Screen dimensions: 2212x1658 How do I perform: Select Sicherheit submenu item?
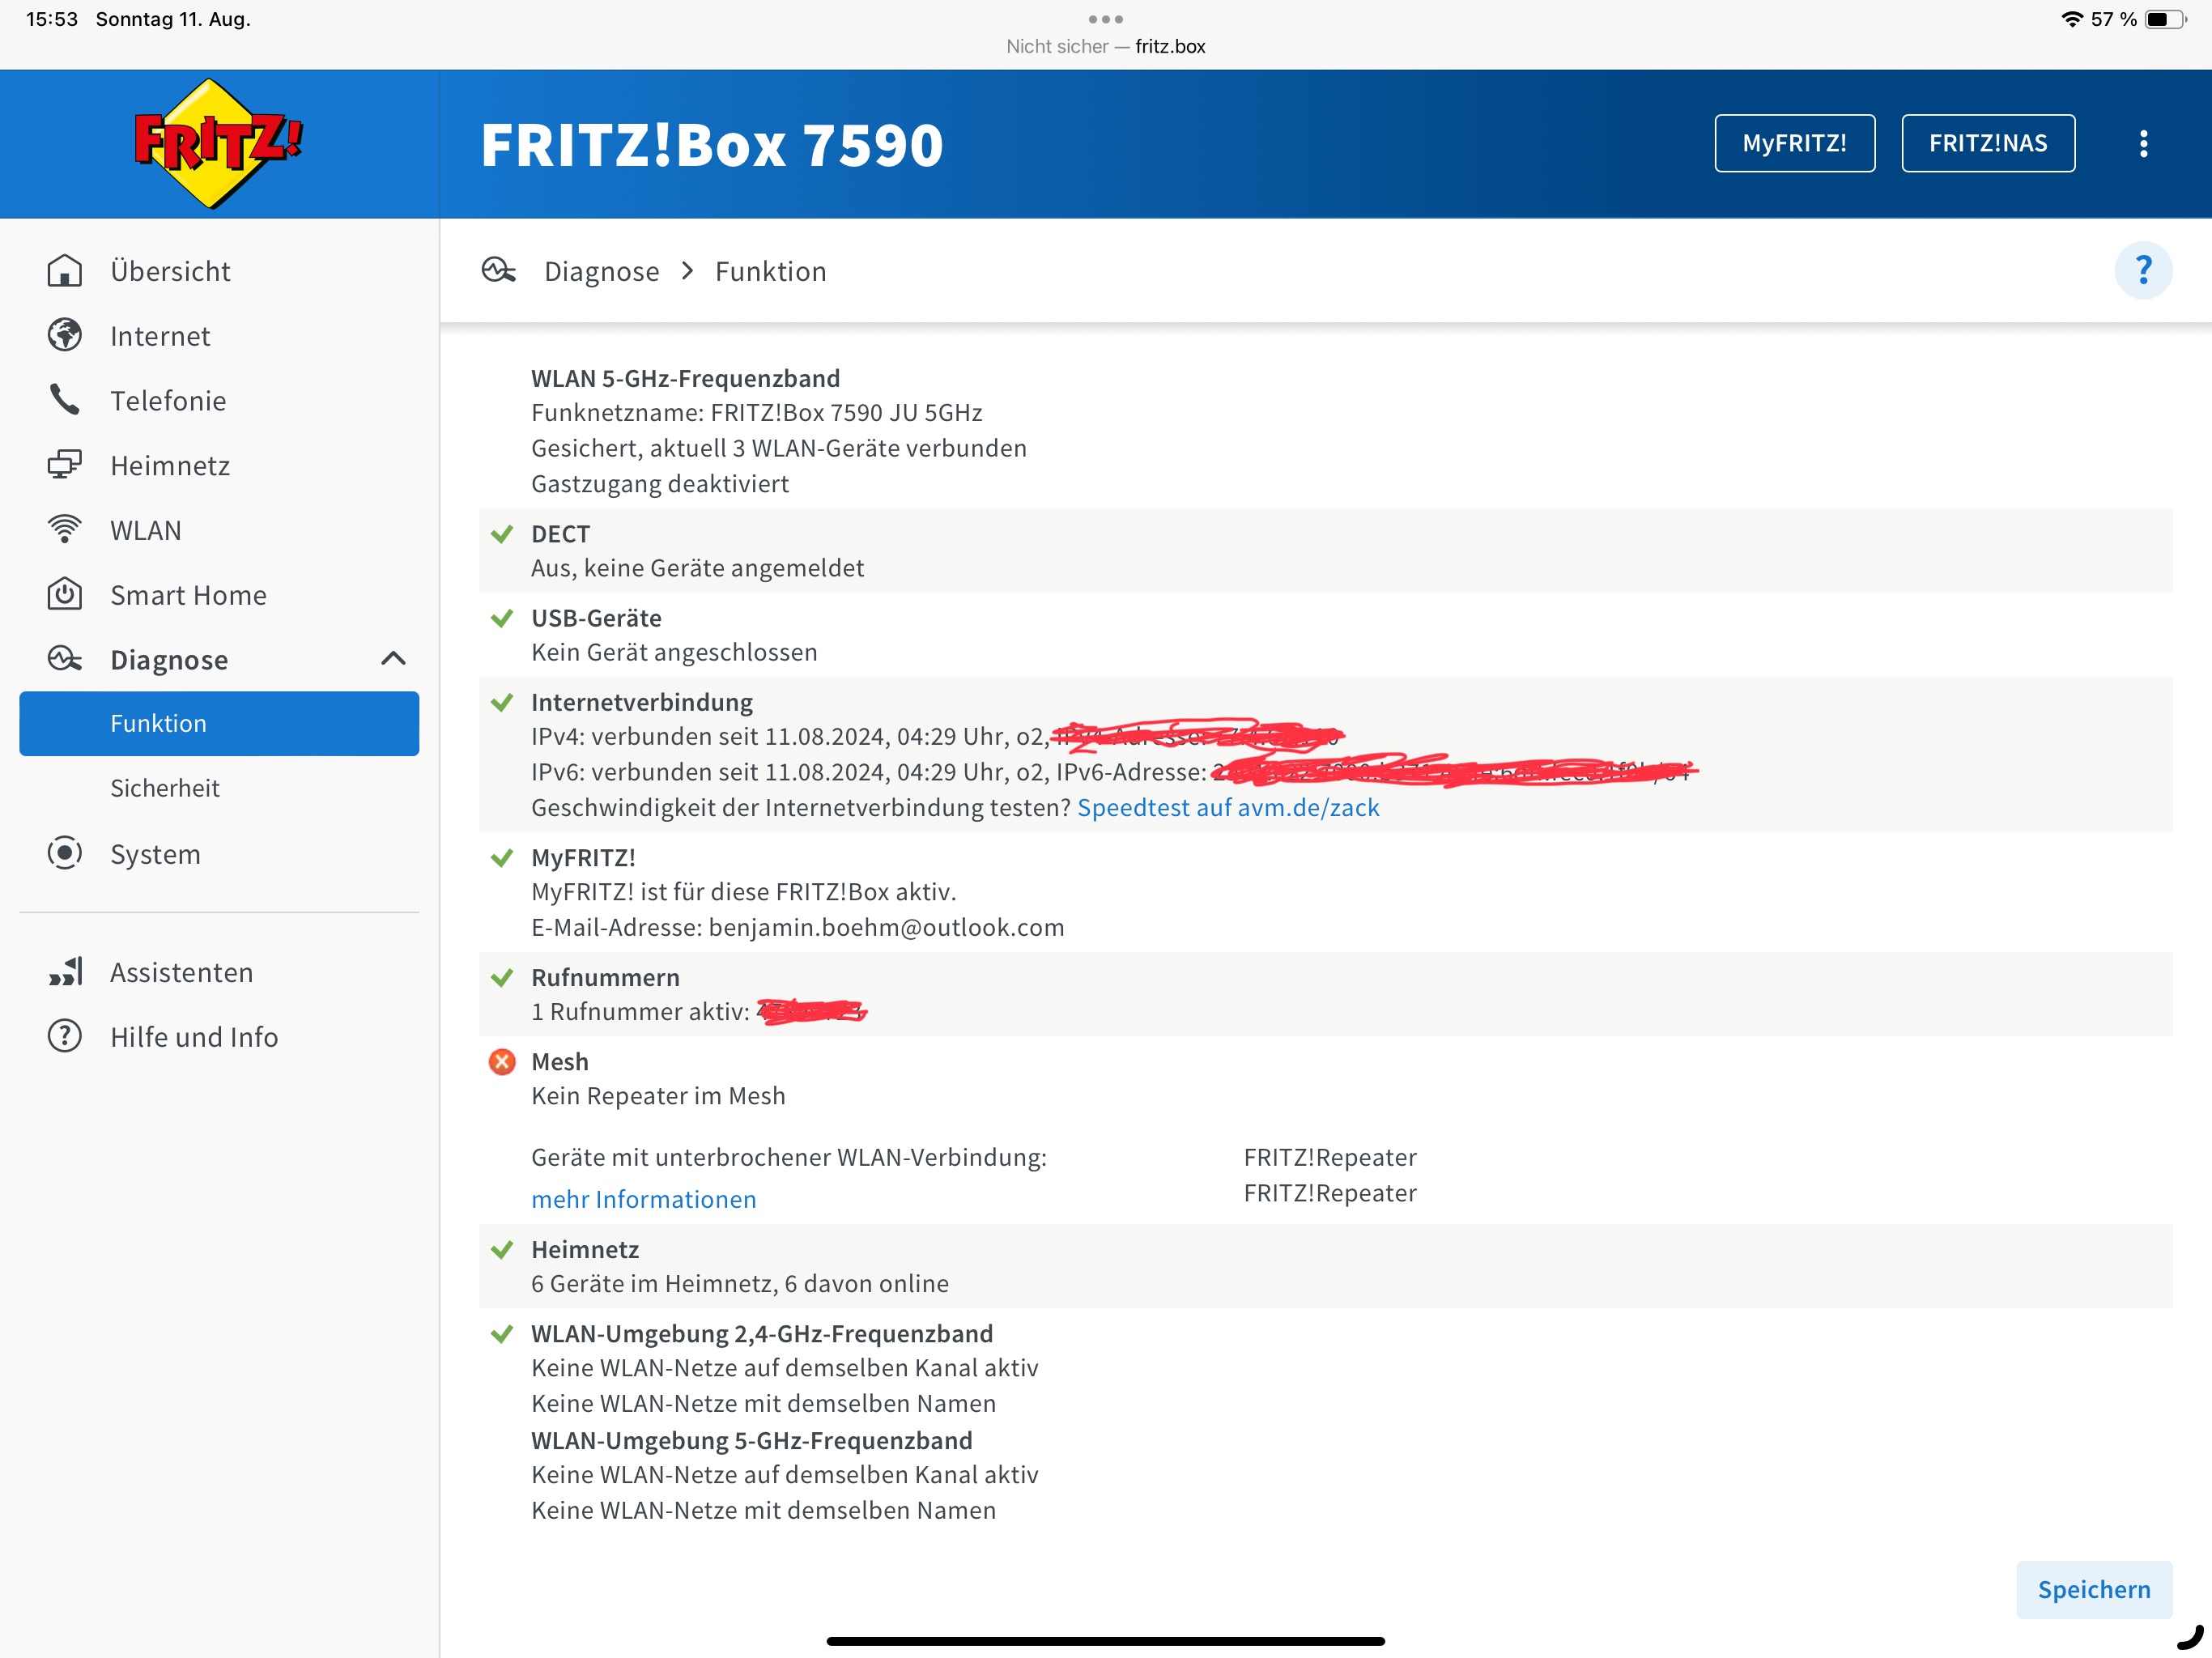(x=165, y=788)
